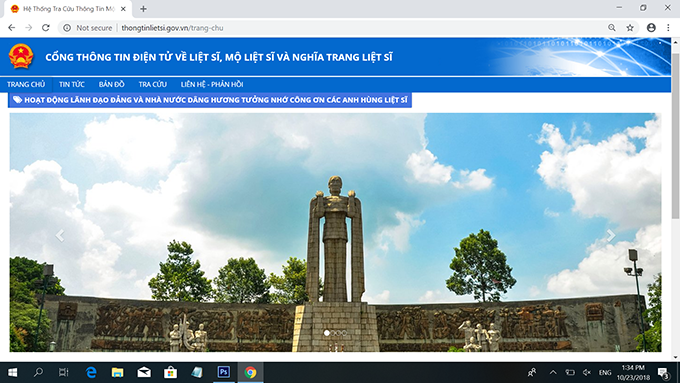680x383 pixels.
Task: Open BẢN ĐỒ menu item
Action: [x=111, y=85]
